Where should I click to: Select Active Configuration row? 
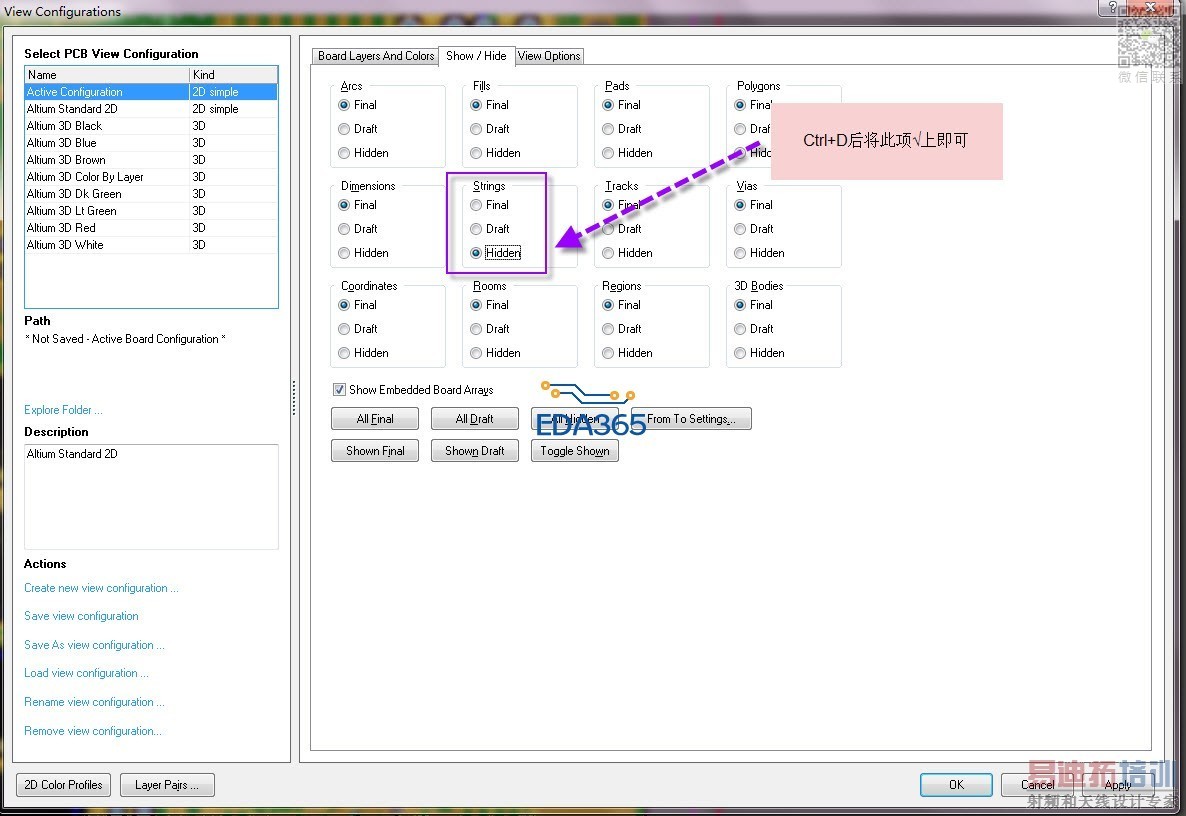pyautogui.click(x=151, y=92)
